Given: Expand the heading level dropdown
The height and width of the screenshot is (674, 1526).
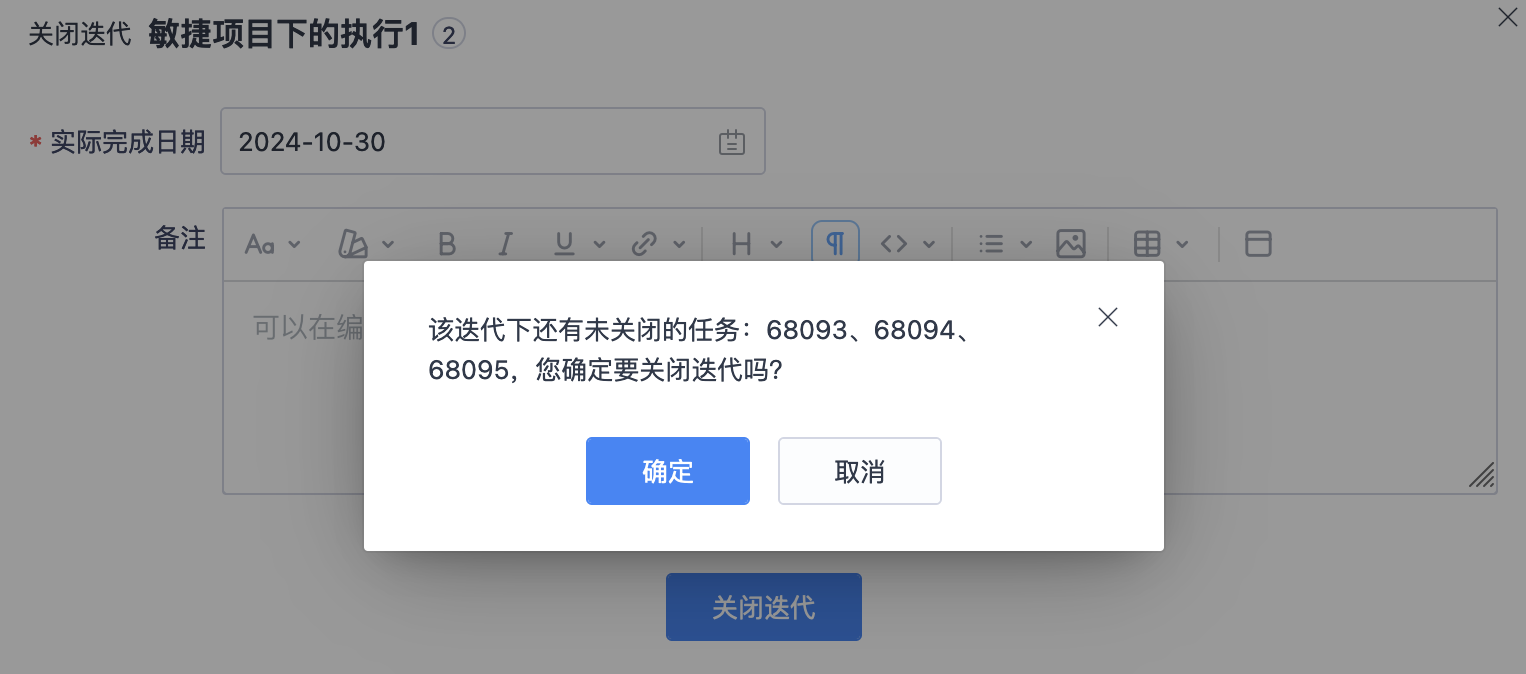Looking at the screenshot, I should [x=776, y=244].
